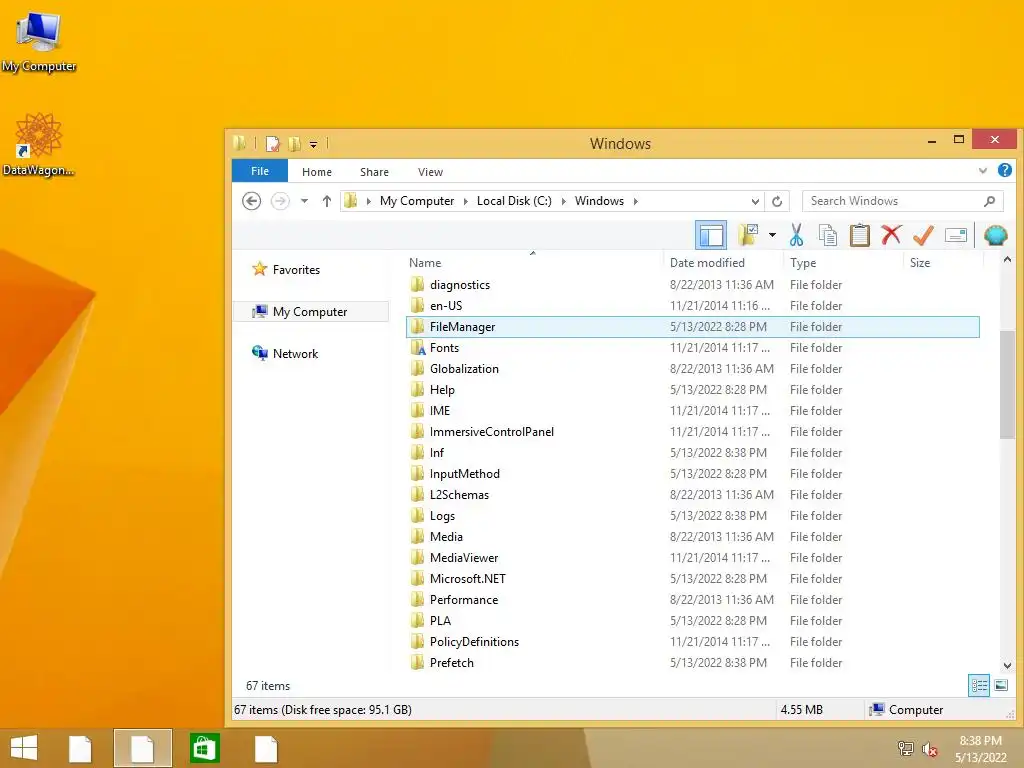Click the network tray icon

pyautogui.click(x=905, y=748)
